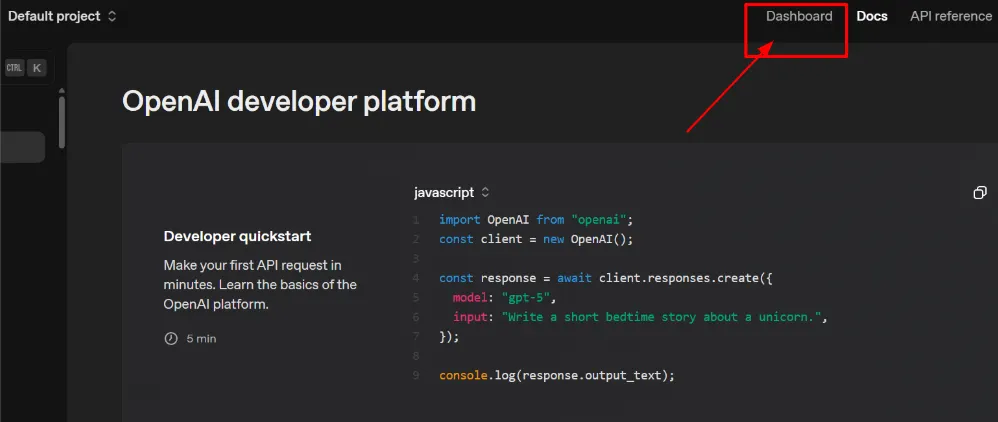This screenshot has width=998, height=422.
Task: Open the Developer quickstart link
Action: (x=237, y=236)
